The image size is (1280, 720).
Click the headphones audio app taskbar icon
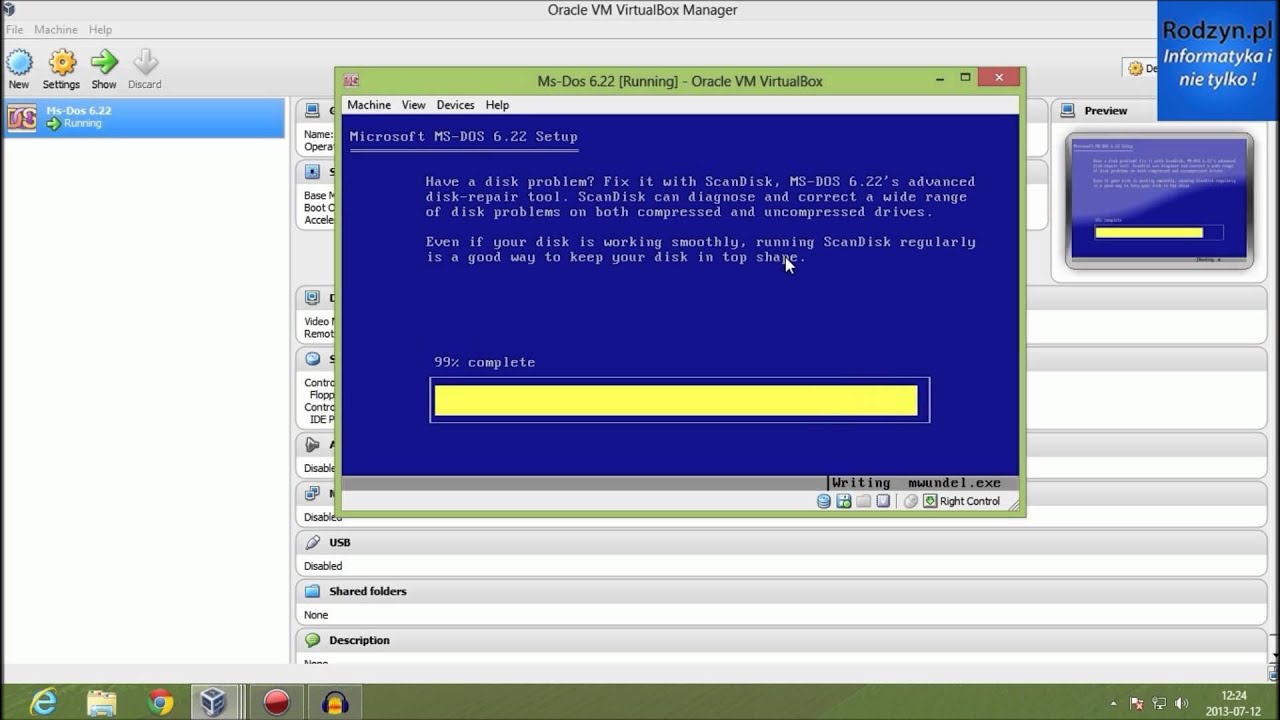335,703
